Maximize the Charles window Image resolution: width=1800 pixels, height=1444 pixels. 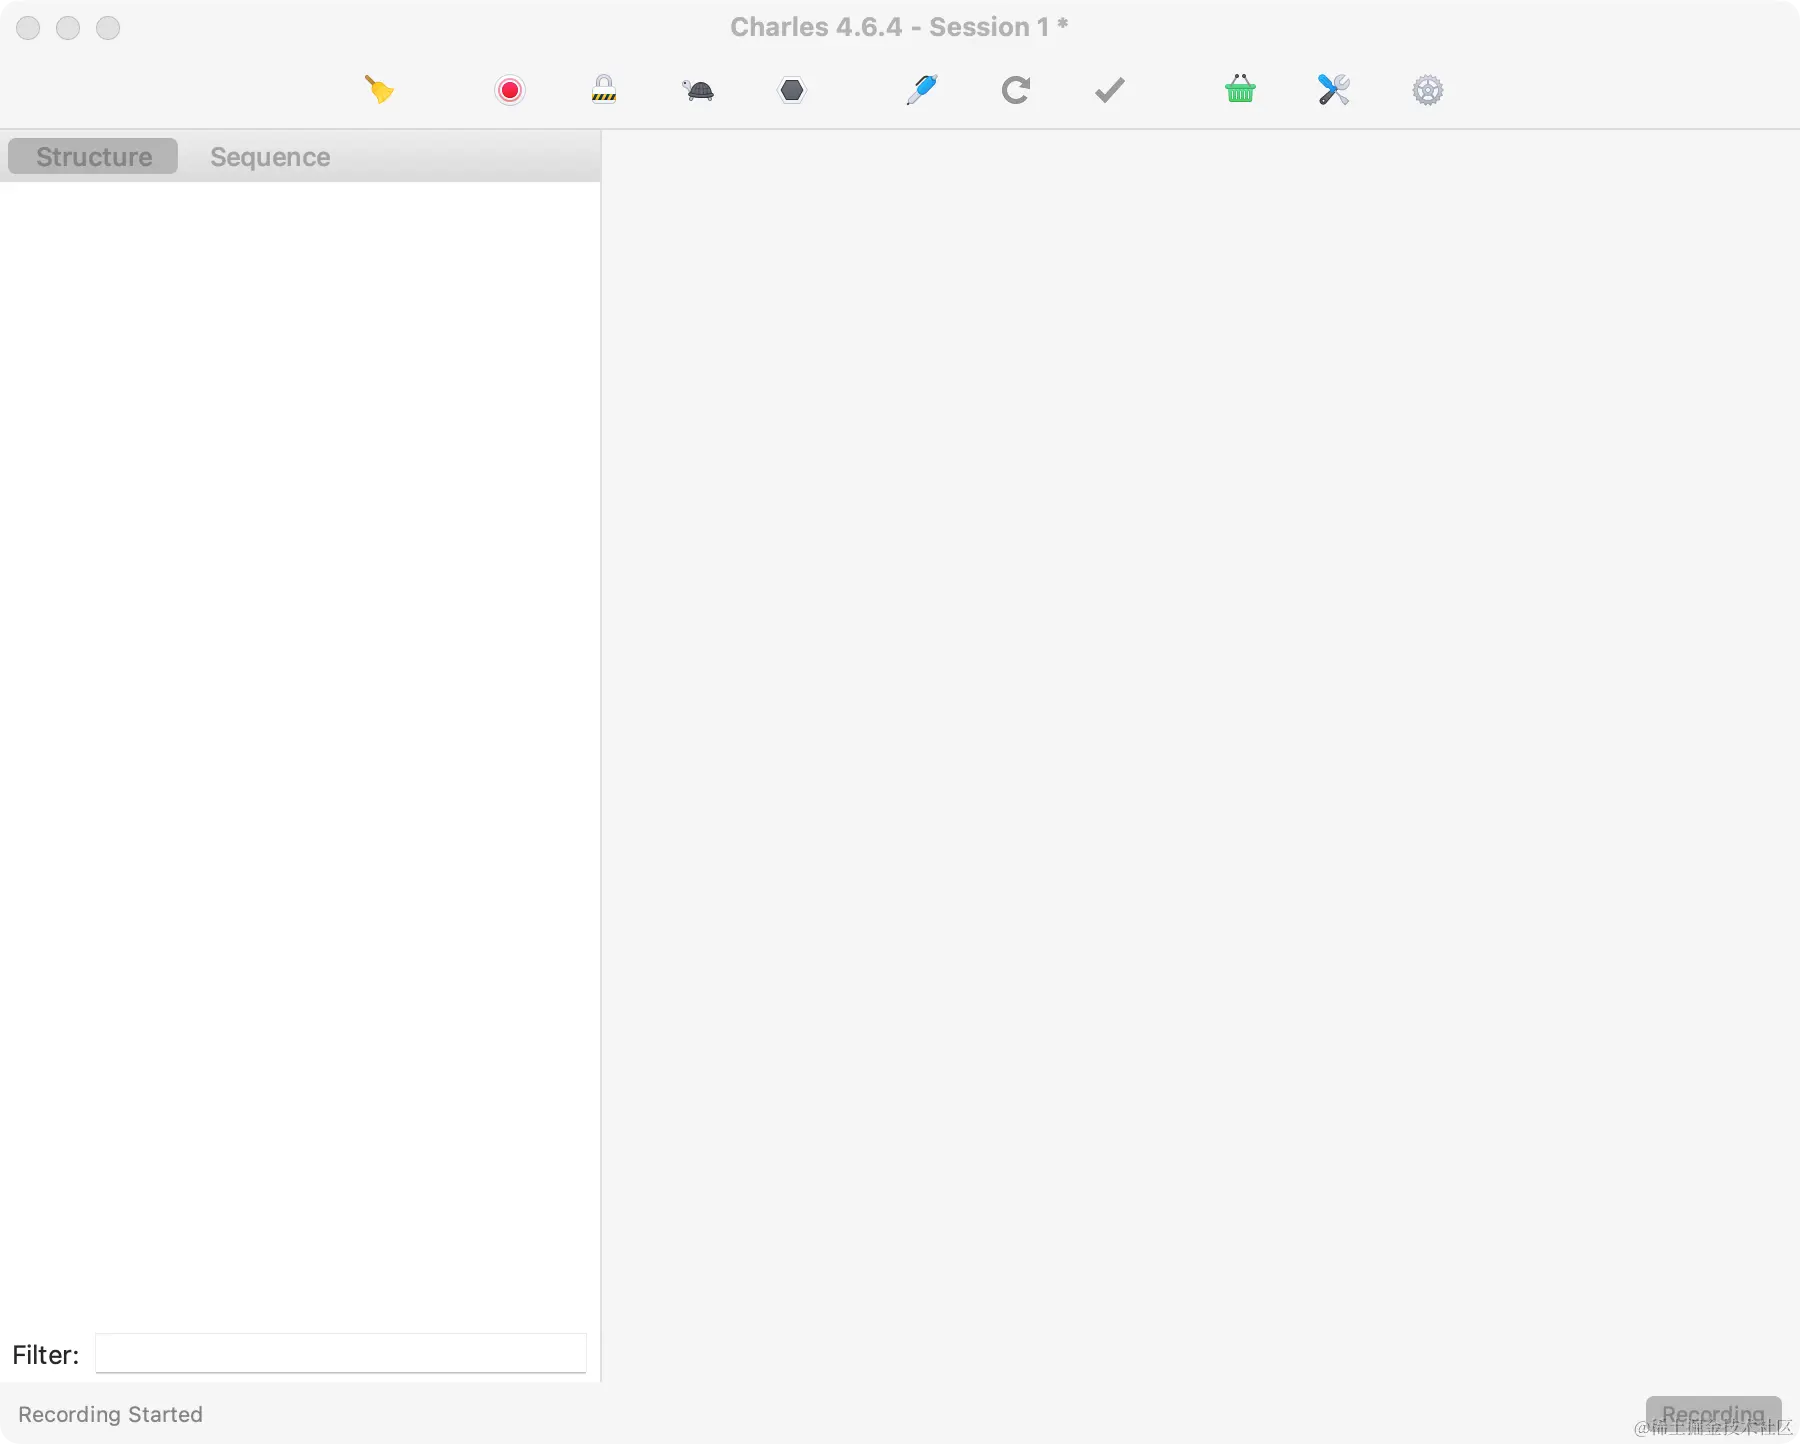pos(108,28)
